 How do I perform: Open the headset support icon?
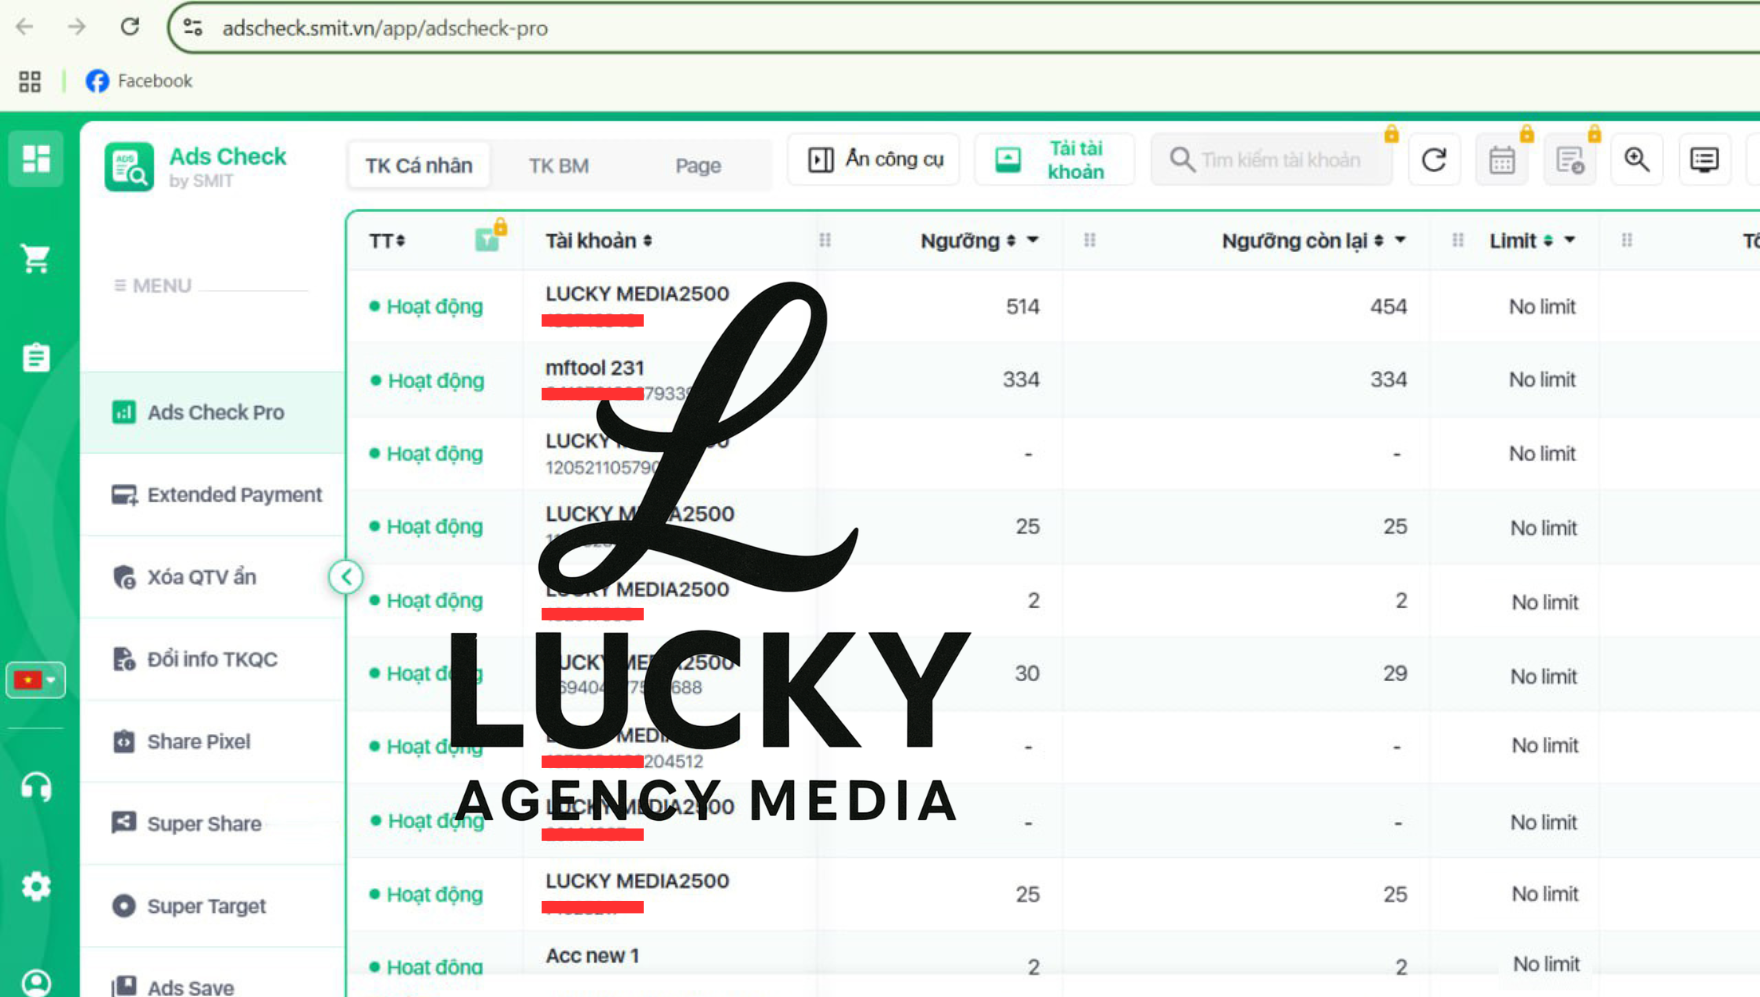[36, 787]
